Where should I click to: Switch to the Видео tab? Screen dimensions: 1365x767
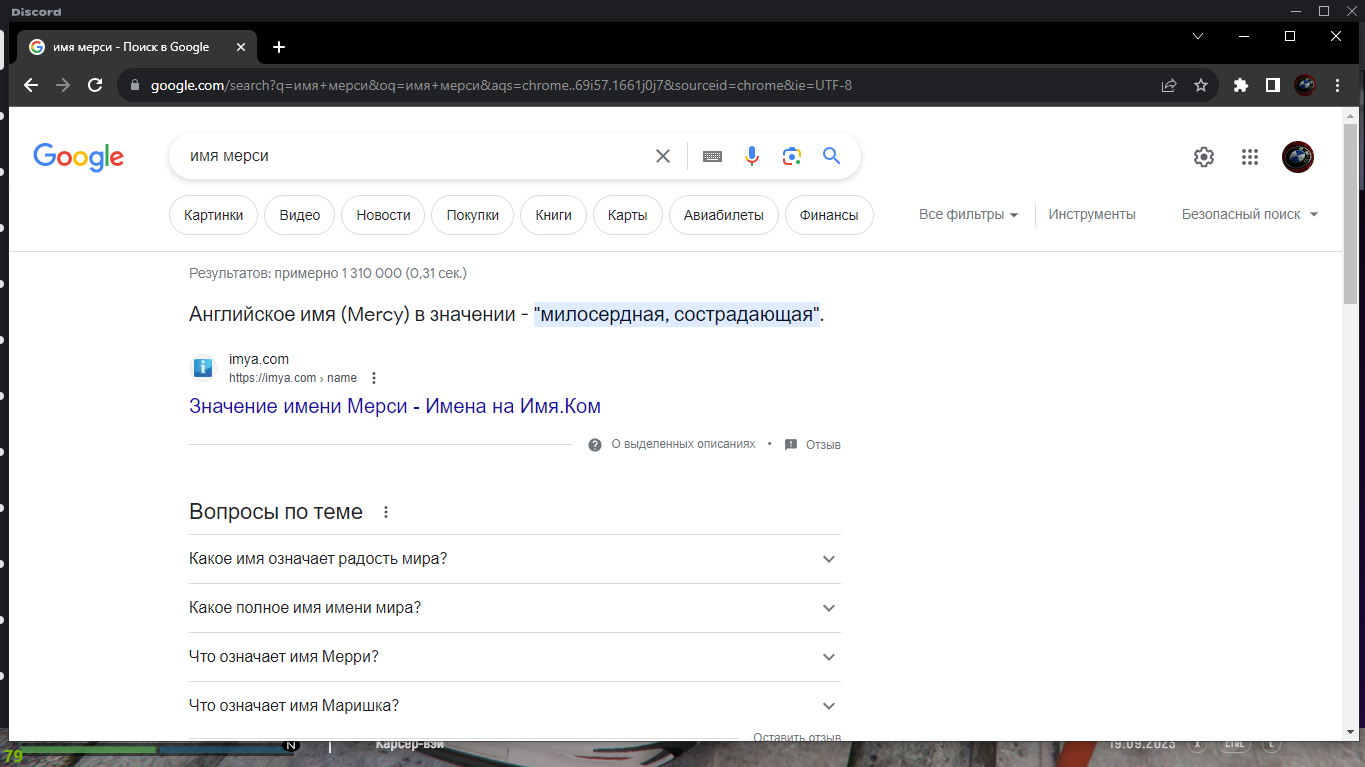(x=300, y=215)
